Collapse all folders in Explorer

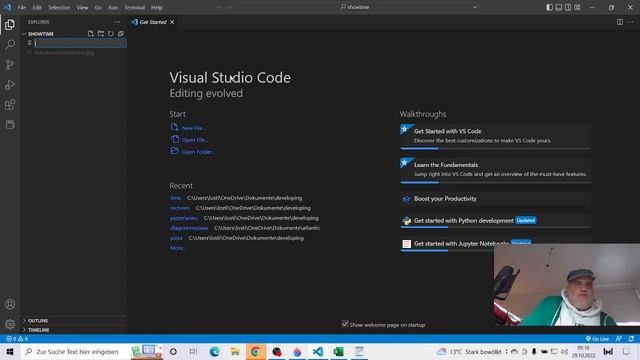[x=121, y=33]
